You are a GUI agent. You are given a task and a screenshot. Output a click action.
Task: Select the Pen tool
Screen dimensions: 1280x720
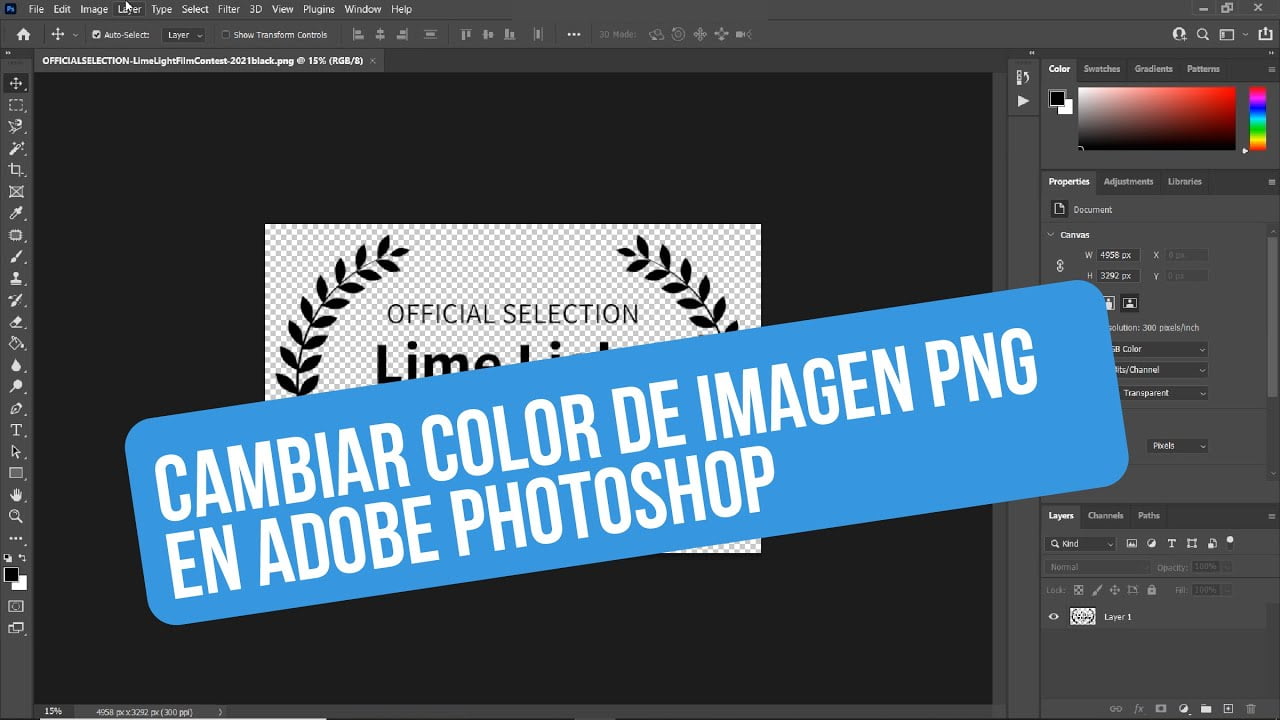16,409
